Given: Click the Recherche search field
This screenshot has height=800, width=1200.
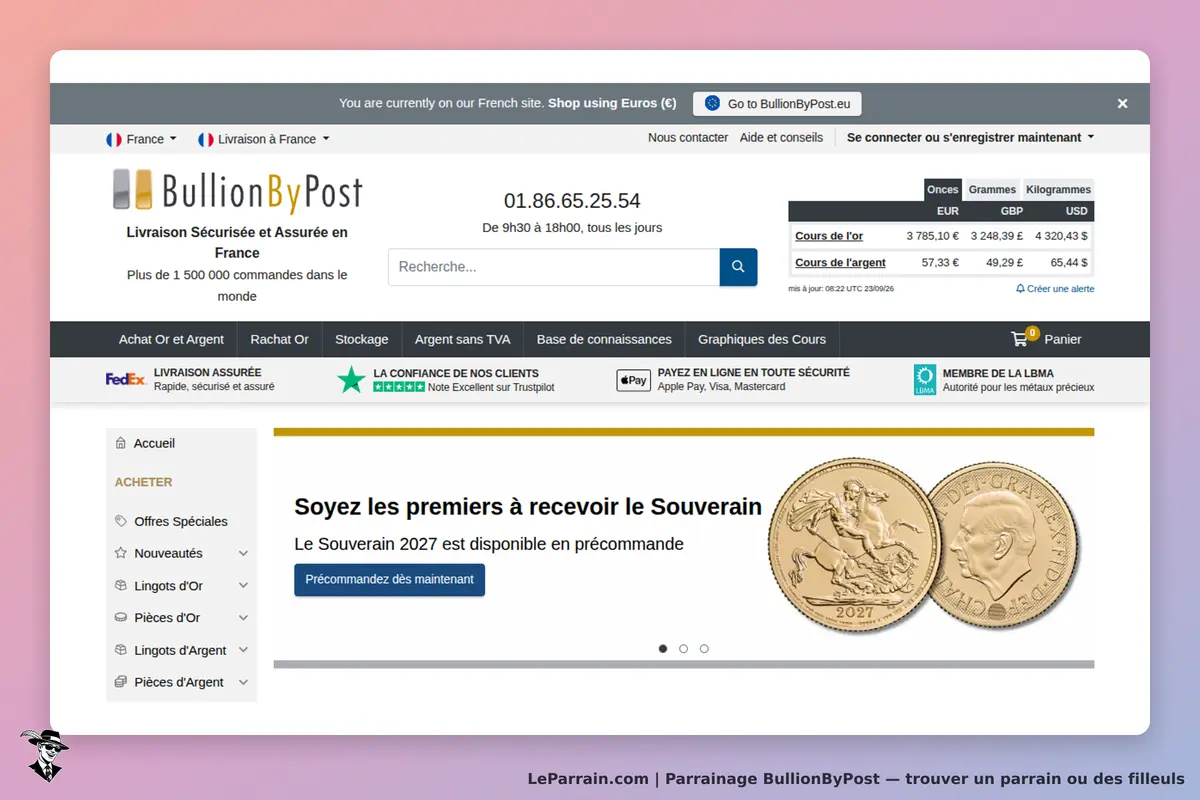Looking at the screenshot, I should [554, 267].
